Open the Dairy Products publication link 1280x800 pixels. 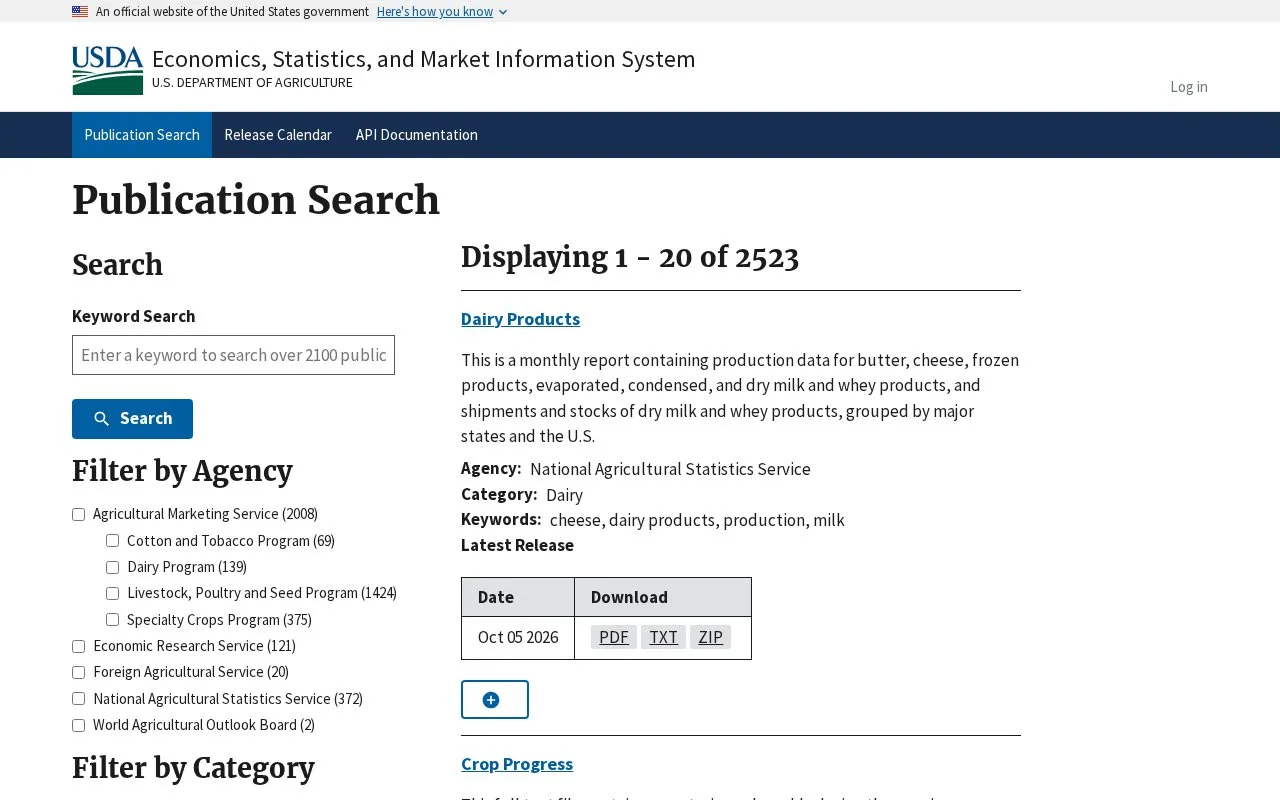point(520,319)
